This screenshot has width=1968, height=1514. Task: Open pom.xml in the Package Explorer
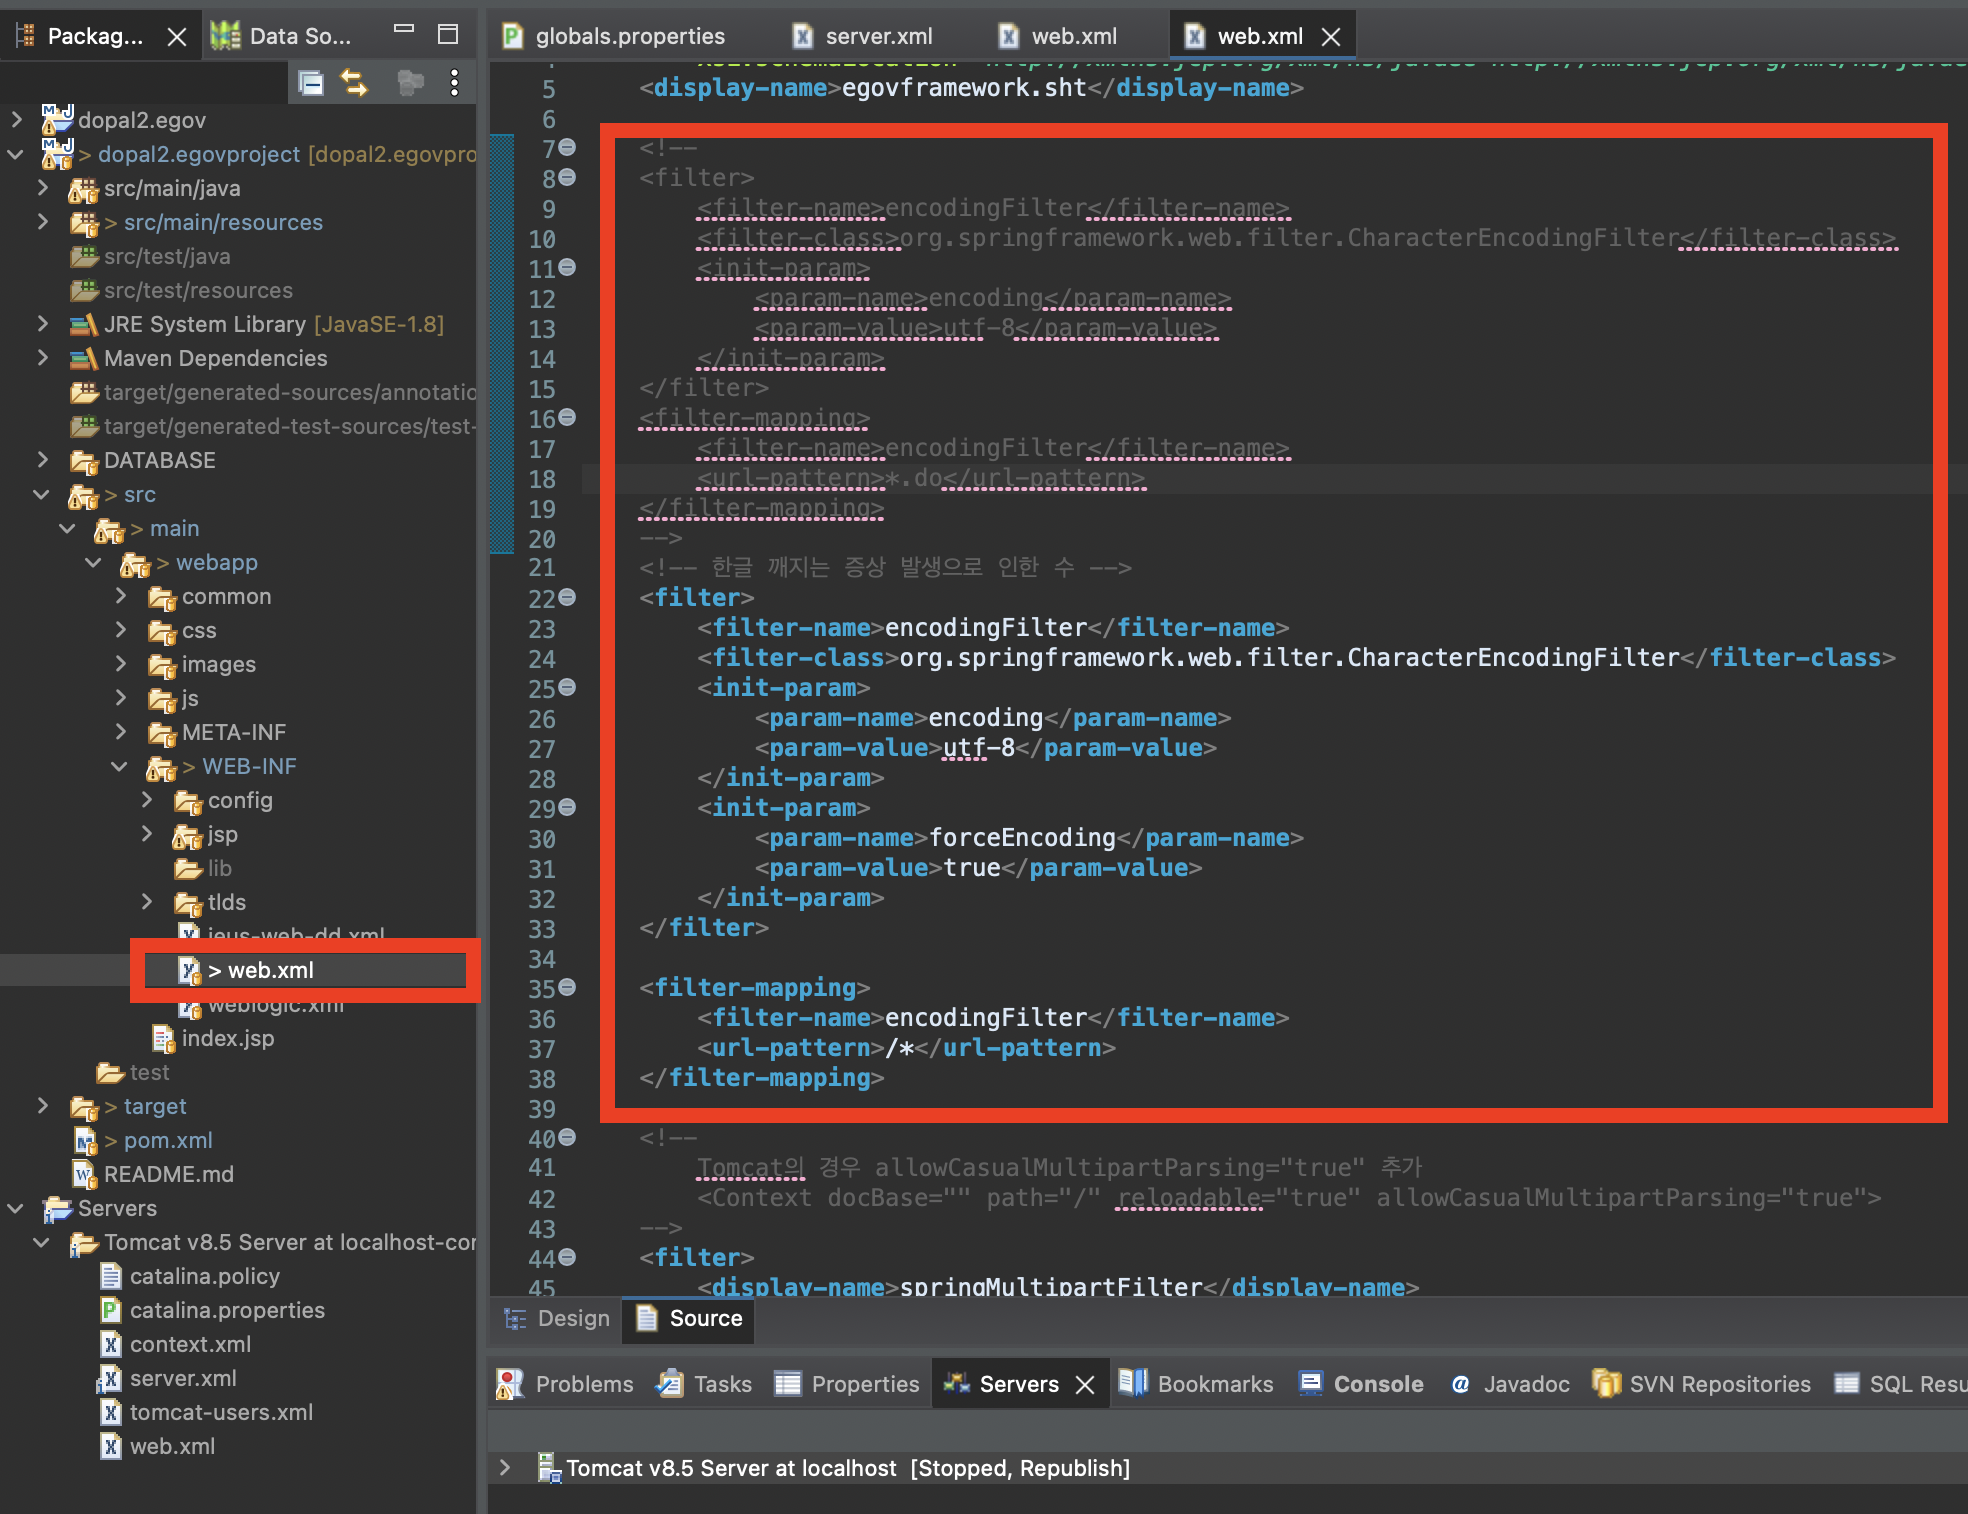point(167,1140)
